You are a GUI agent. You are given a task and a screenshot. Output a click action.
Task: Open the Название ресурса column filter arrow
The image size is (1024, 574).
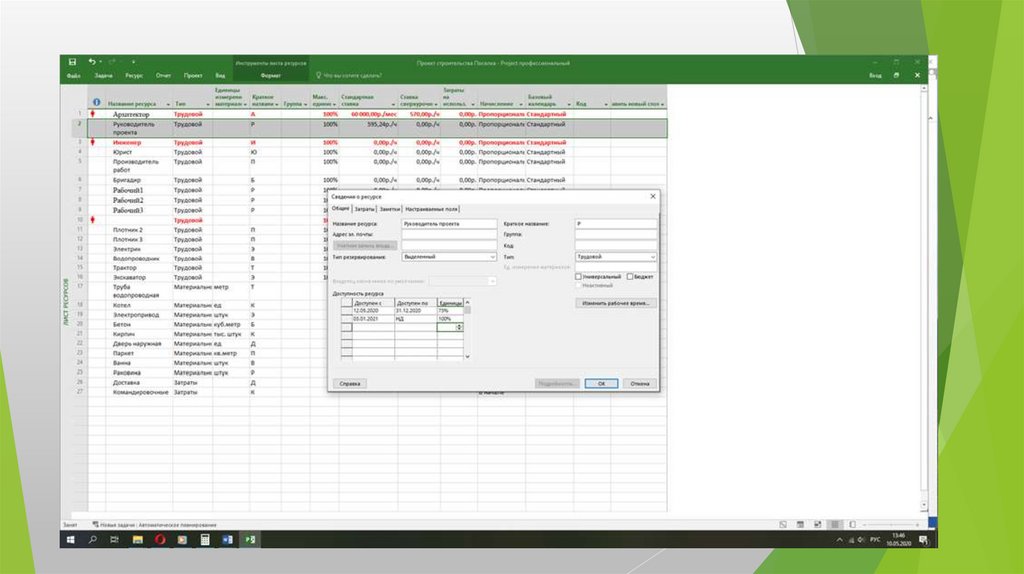[x=167, y=103]
